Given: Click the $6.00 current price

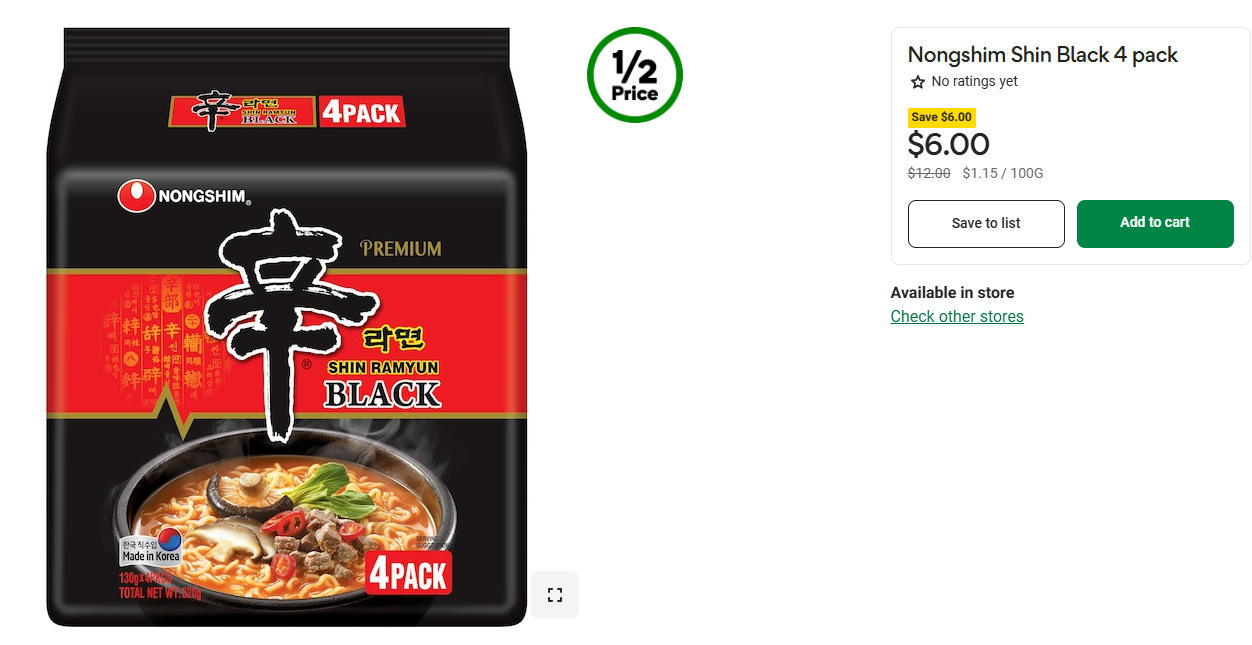Looking at the screenshot, I should [x=948, y=145].
